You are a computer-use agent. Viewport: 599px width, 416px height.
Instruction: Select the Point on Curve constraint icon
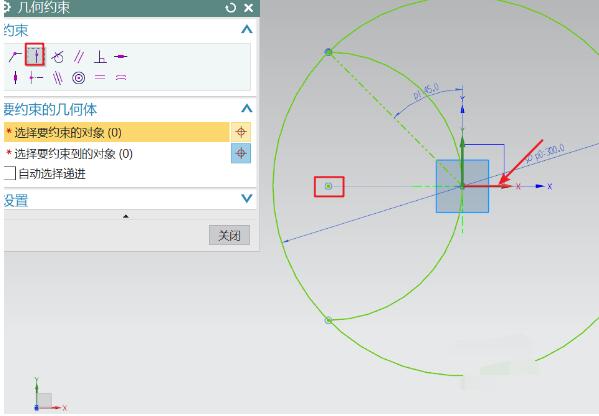(35, 55)
